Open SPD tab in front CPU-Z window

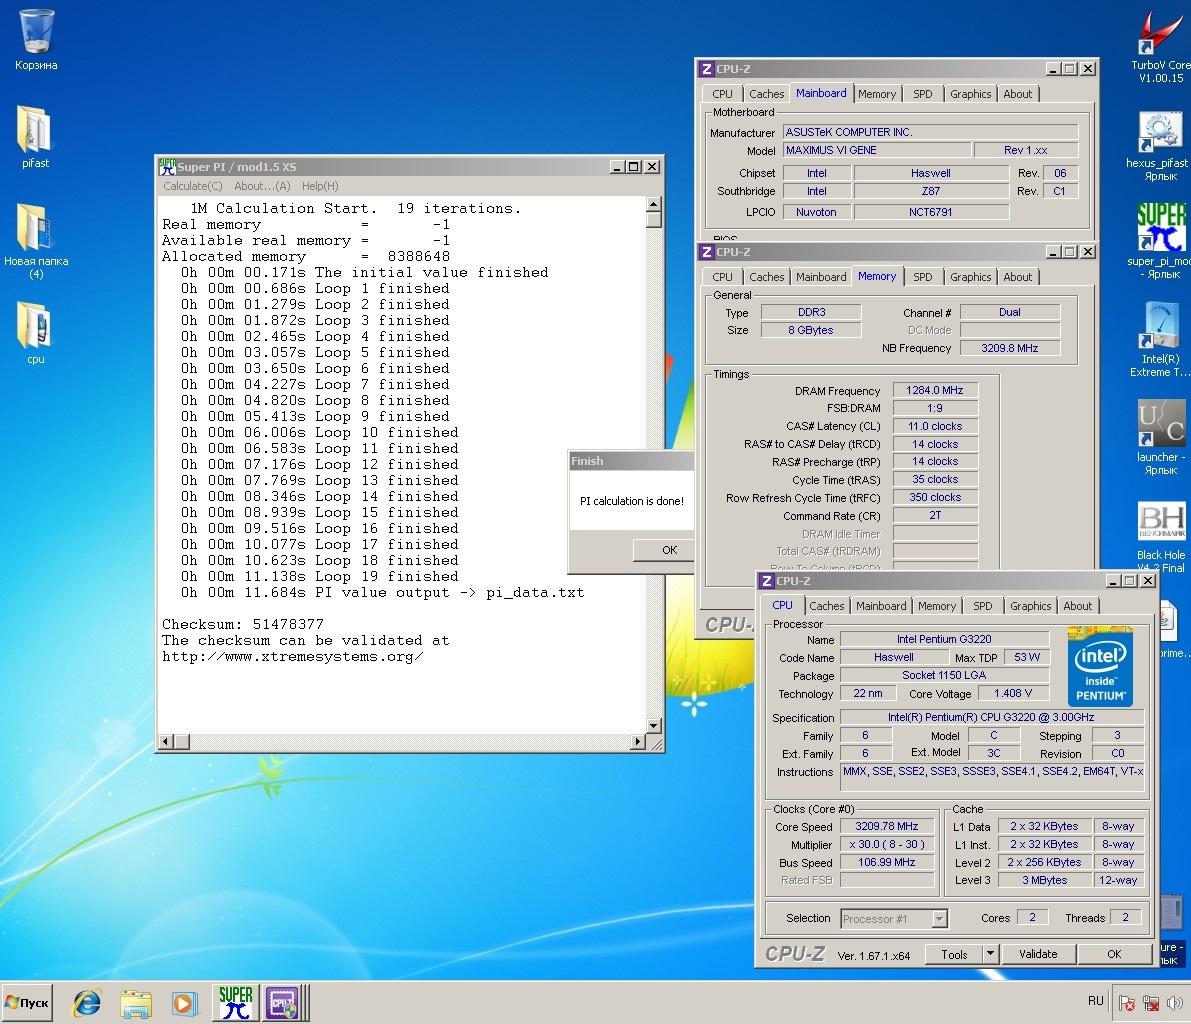982,606
